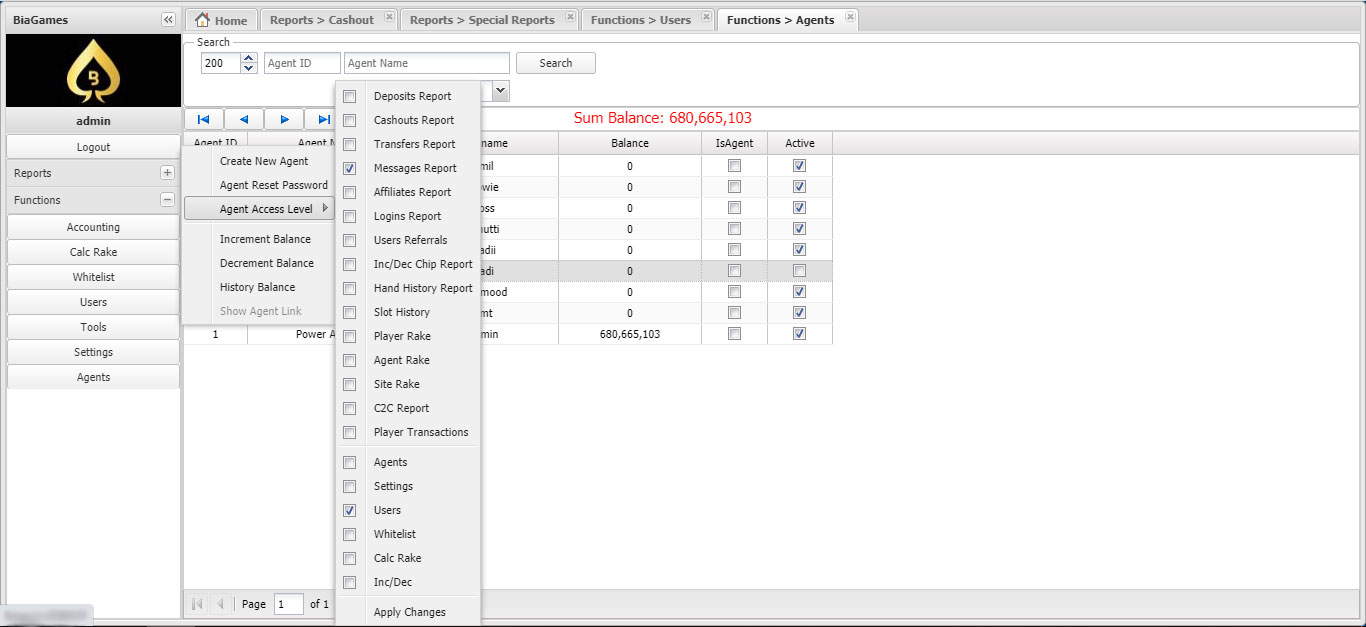1366x627 pixels.
Task: Close the Reports > Special Reports tab
Action: click(x=570, y=18)
